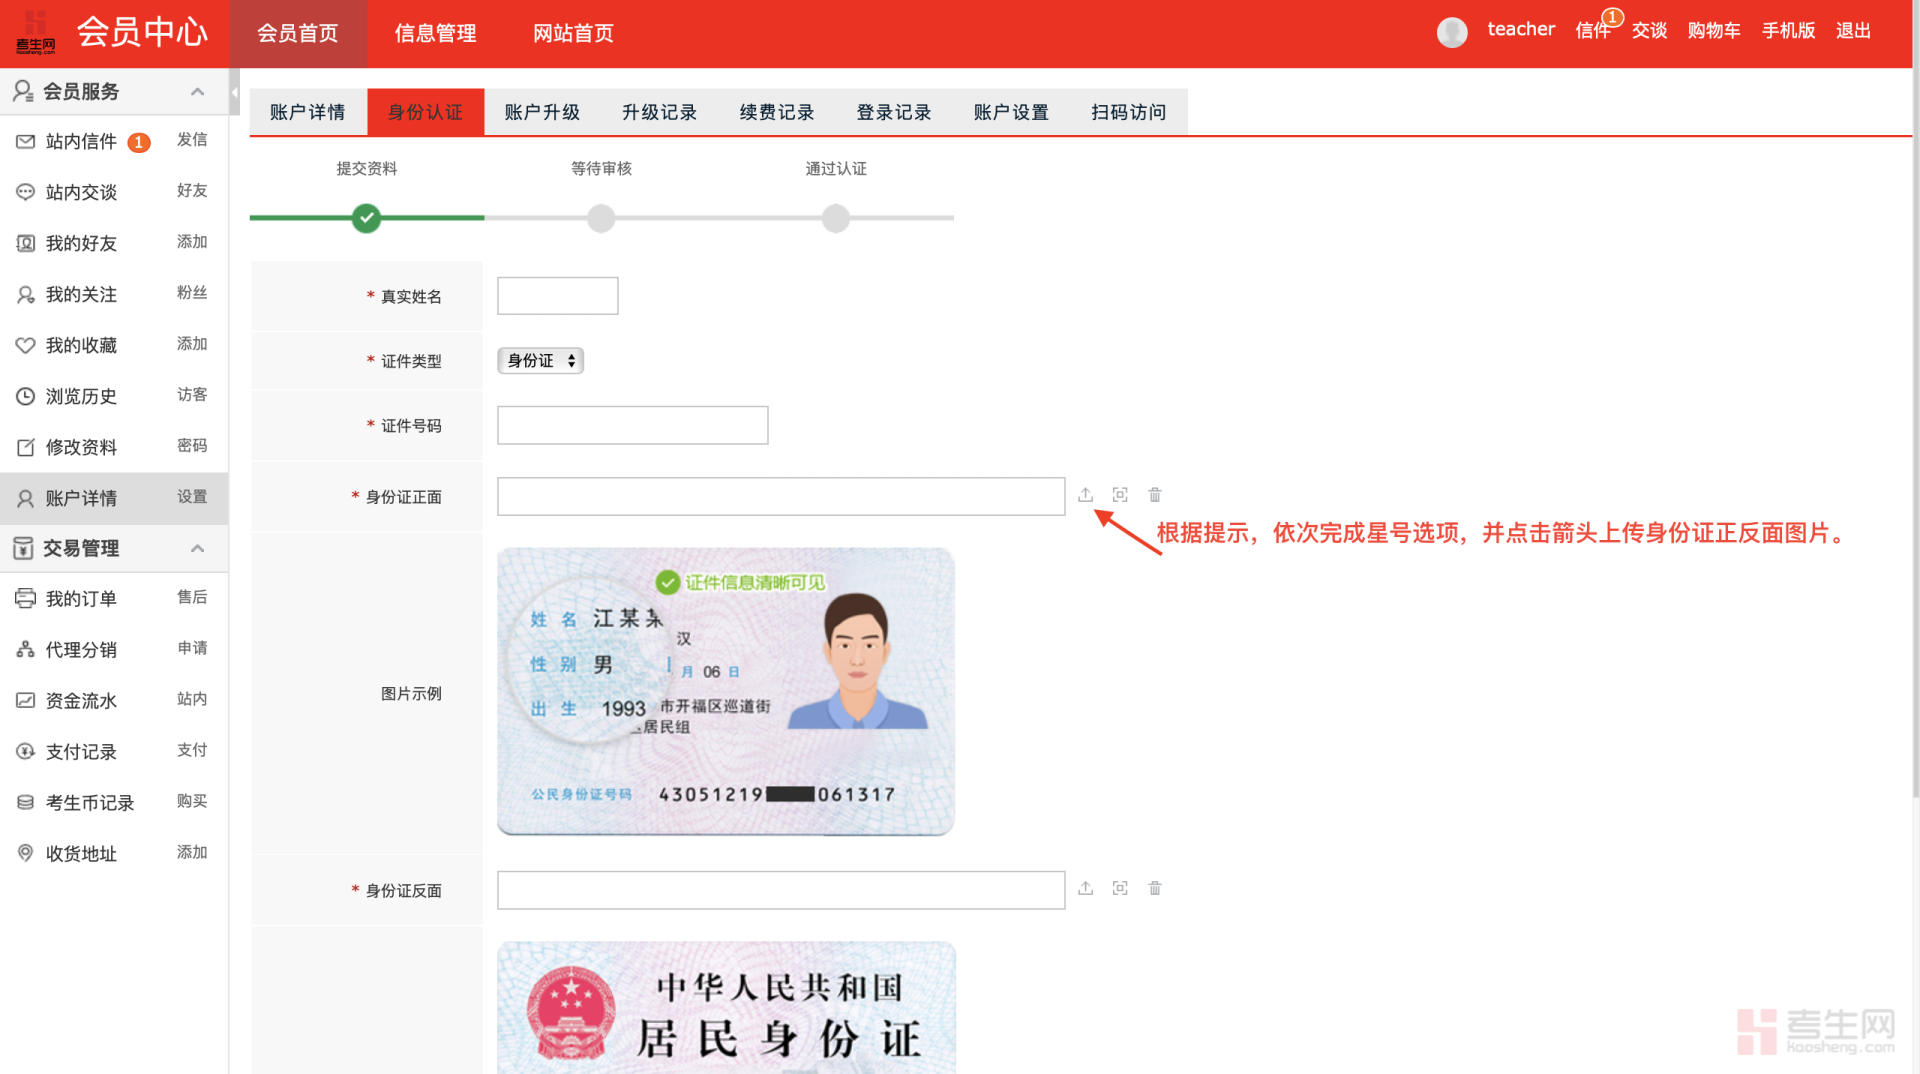This screenshot has width=1920, height=1074.
Task: Collapse the 交易管理 section
Action: (197, 548)
